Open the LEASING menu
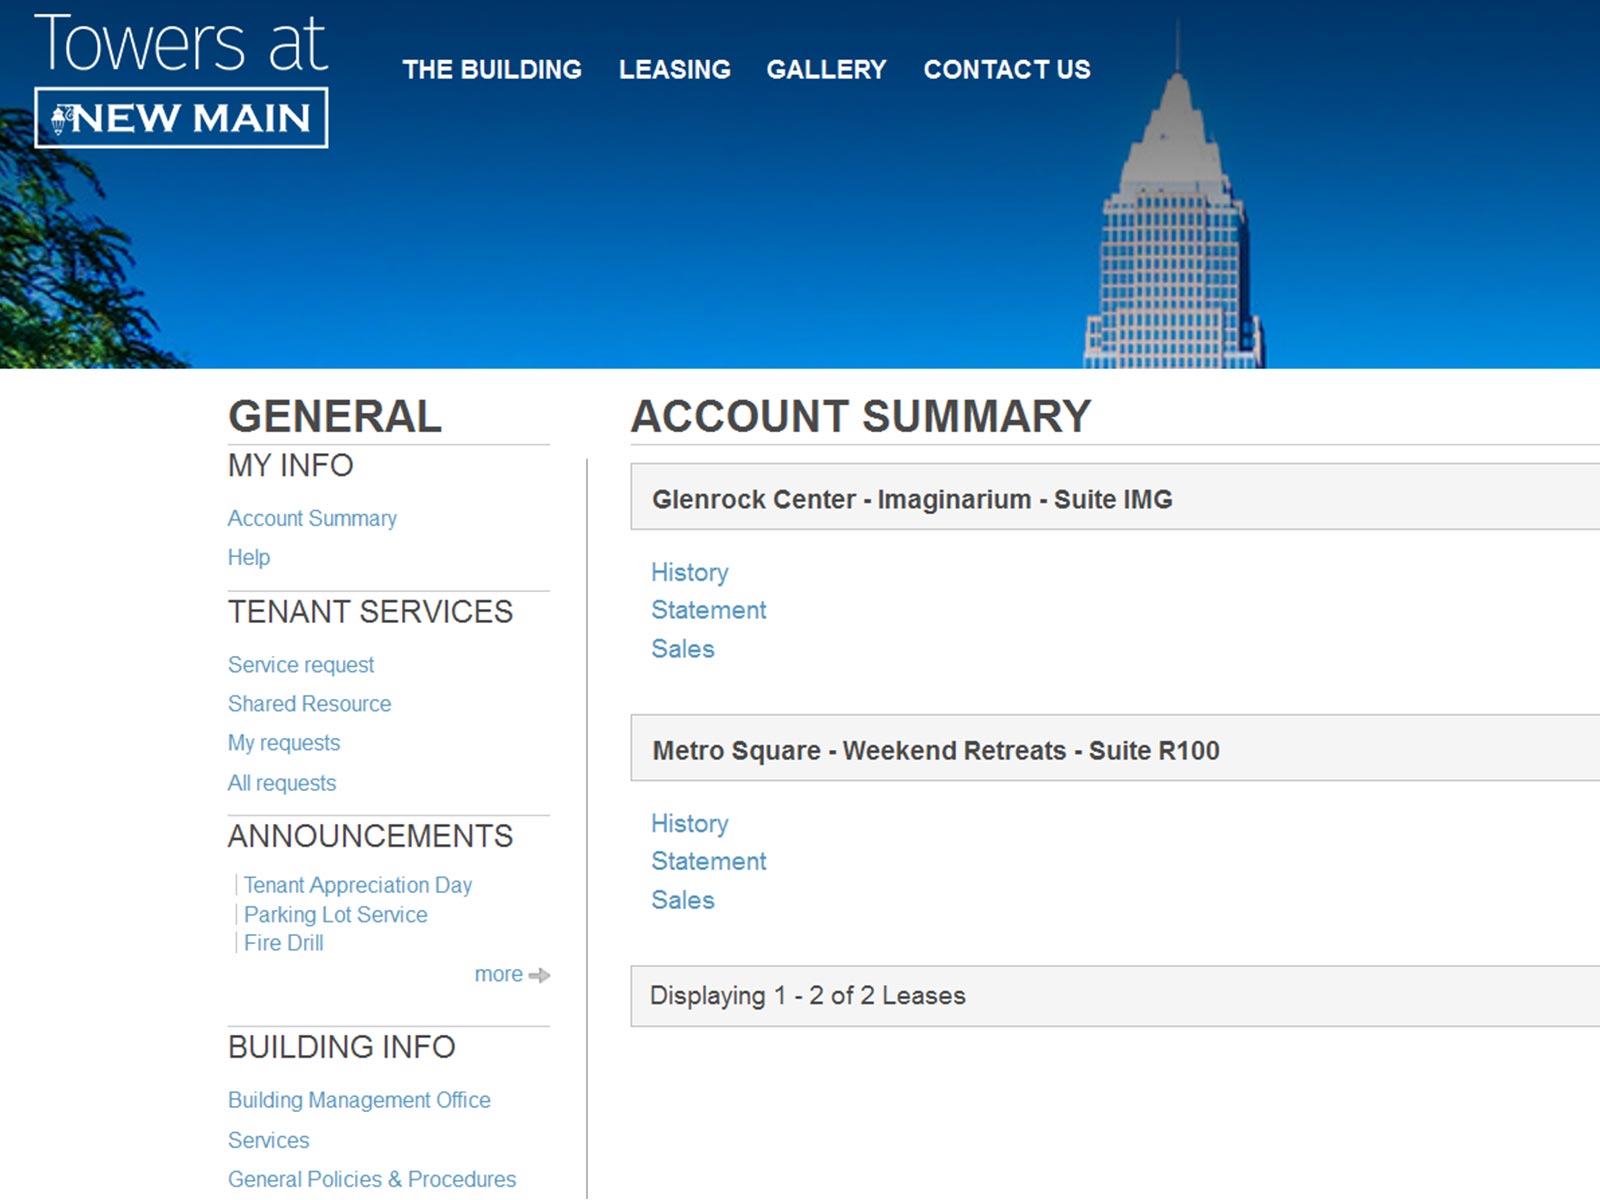Viewport: 1600px width, 1200px height. pos(675,69)
